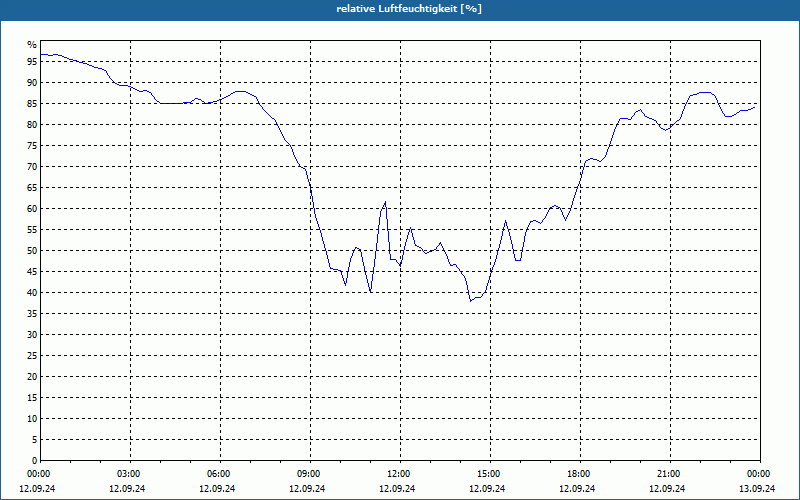Select the '12.09.24' date under the first 00:00
The height and width of the screenshot is (500, 800).
click(37, 489)
